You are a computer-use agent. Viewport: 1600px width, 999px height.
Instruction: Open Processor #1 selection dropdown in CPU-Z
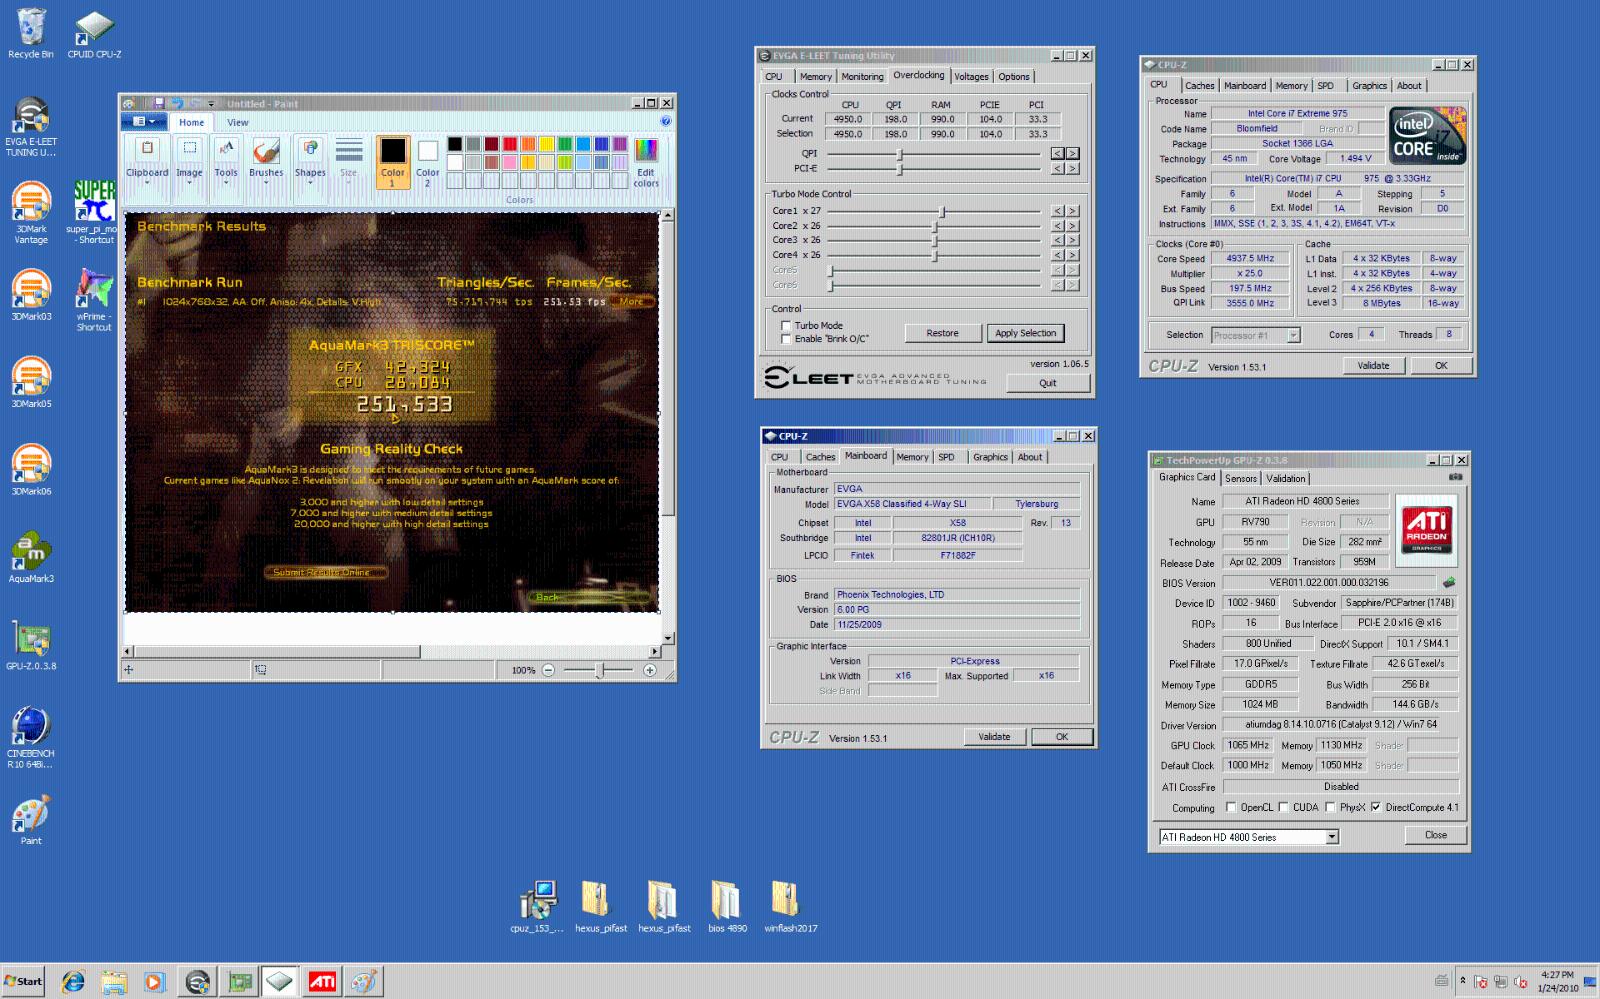coord(1293,335)
